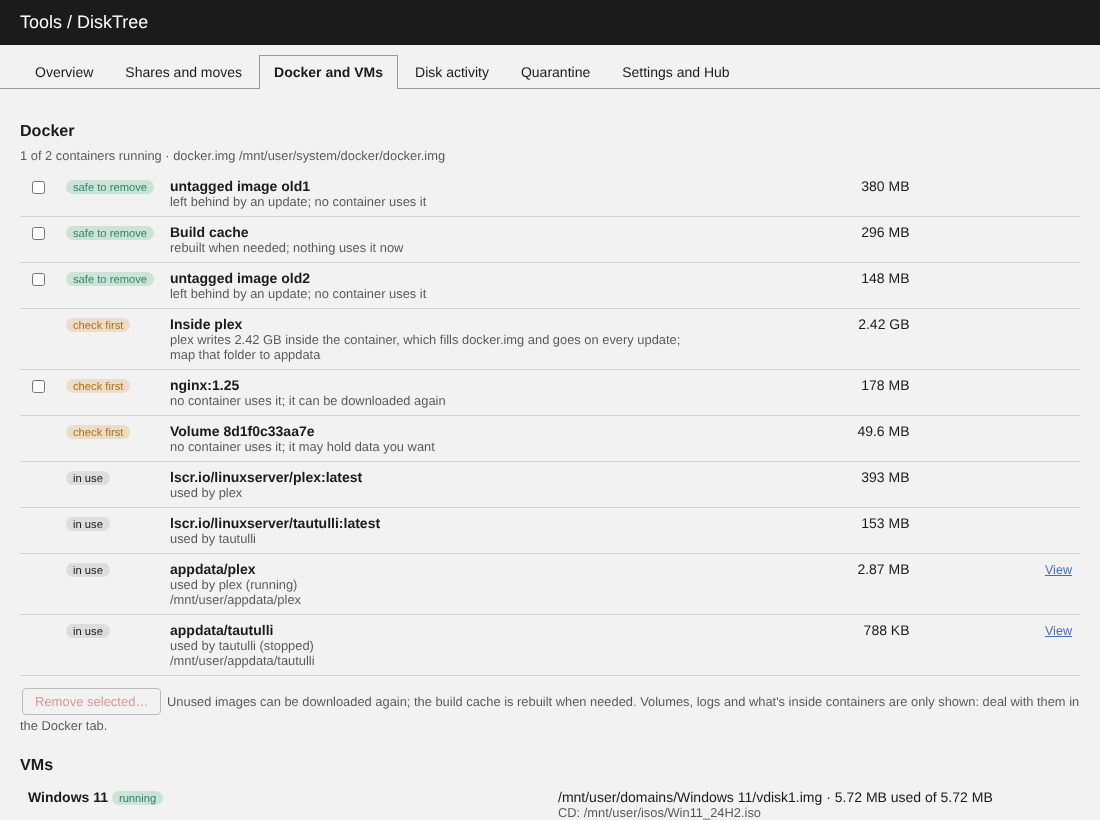Click the check first badge for Inside plex
Viewport: 1100px width, 820px height.
(x=98, y=325)
